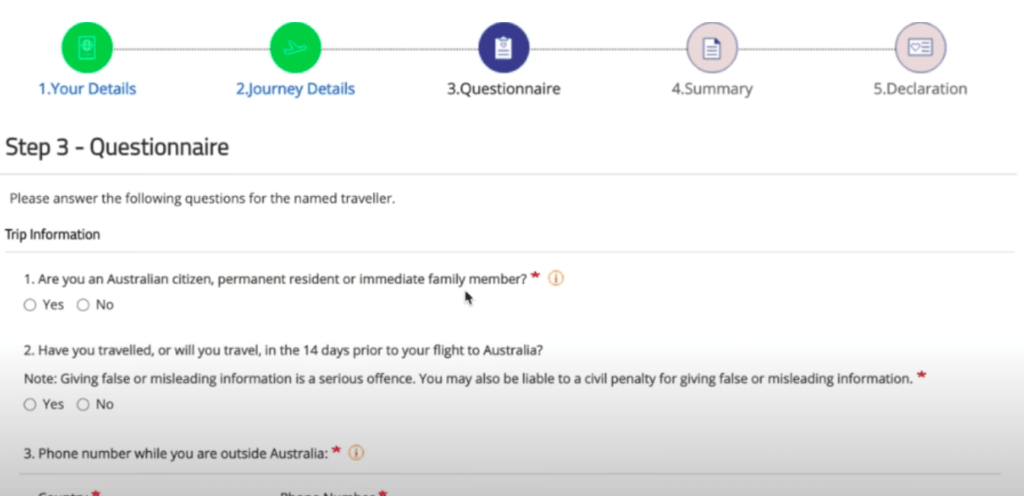The height and width of the screenshot is (496, 1024).
Task: Click the green passport icon for Your Details
Action: point(87,48)
